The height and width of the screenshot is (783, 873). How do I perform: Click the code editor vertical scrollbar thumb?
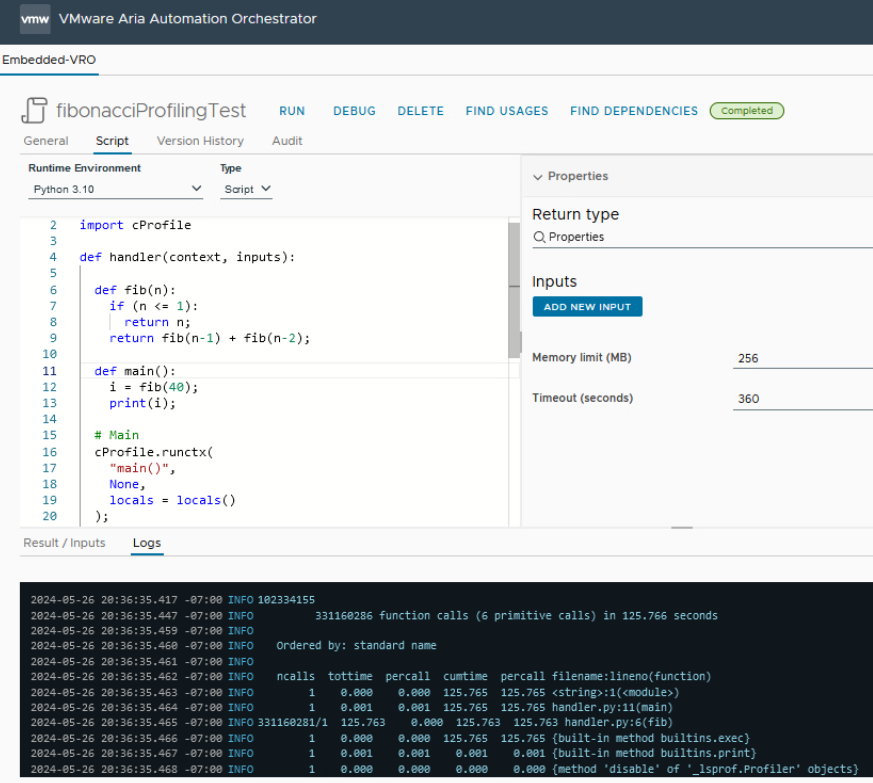pyautogui.click(x=514, y=291)
